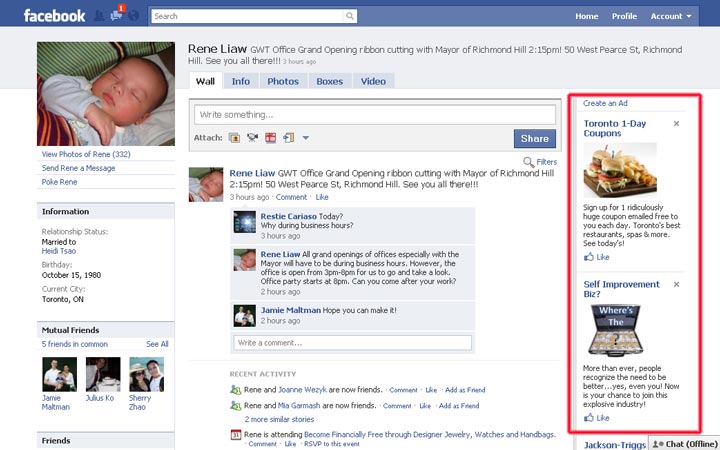This screenshot has width=720, height=450.
Task: Open messages icon with red badge
Action: coord(117,16)
